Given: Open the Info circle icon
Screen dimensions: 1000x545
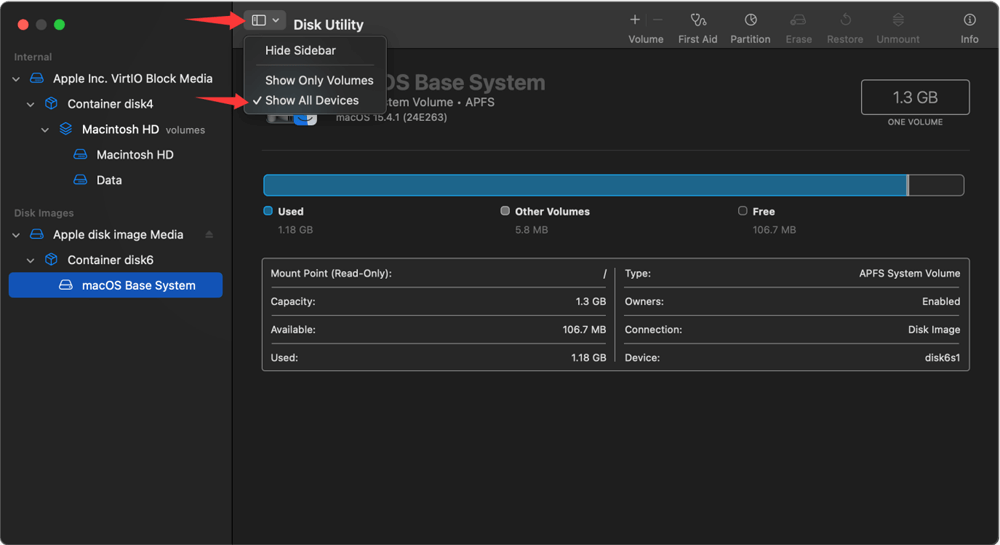Looking at the screenshot, I should pos(969,20).
